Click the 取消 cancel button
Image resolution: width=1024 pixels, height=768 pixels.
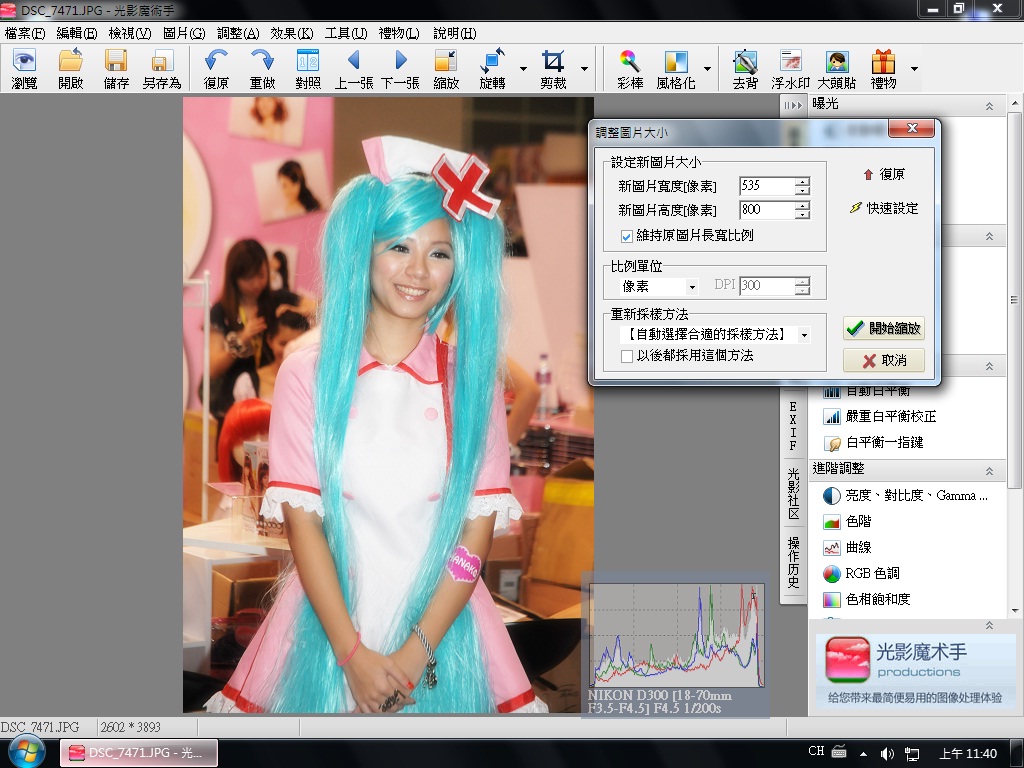[x=883, y=360]
